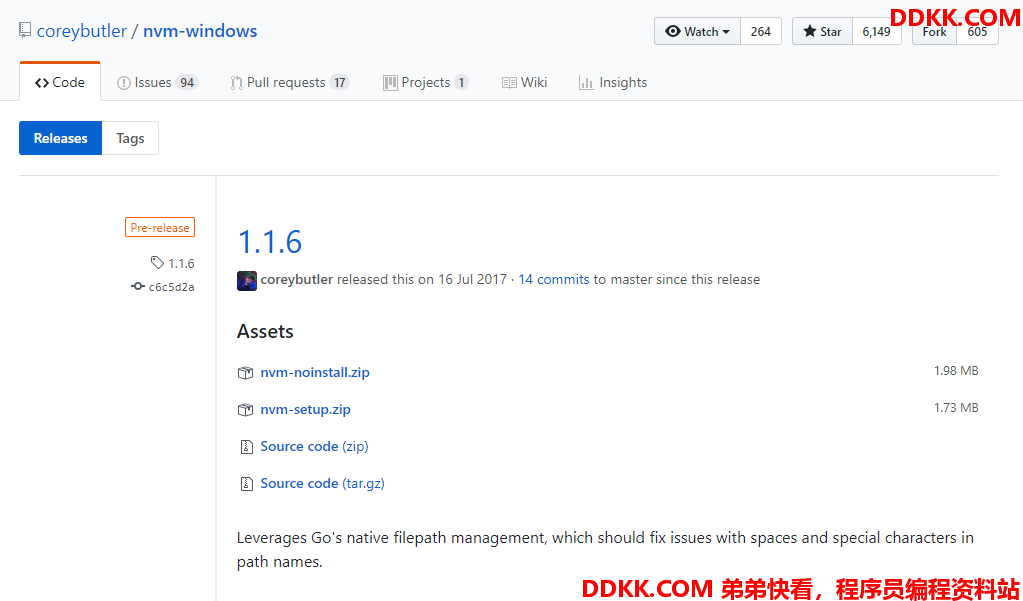Screen dimensions: 1023x601
Task: Switch to the Tags view
Action: pyautogui.click(x=130, y=138)
